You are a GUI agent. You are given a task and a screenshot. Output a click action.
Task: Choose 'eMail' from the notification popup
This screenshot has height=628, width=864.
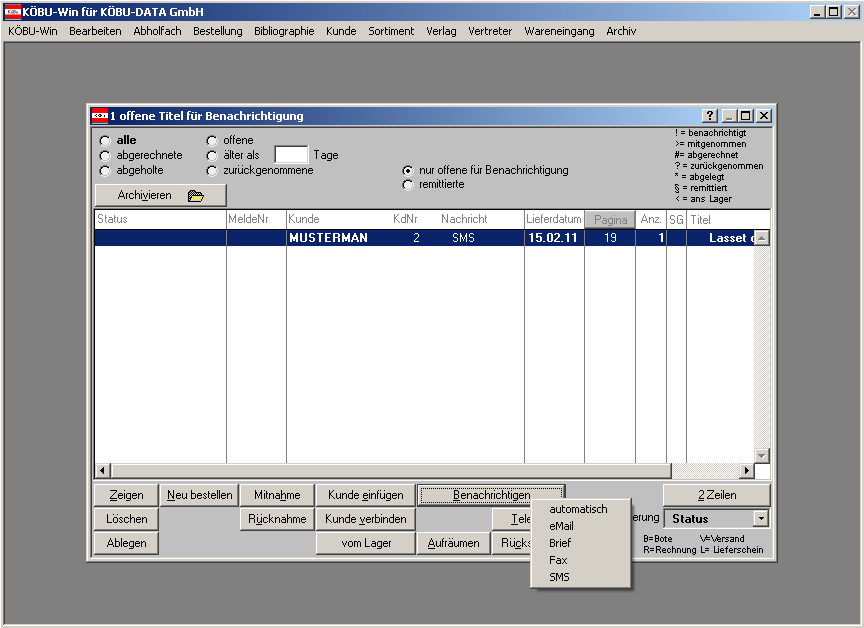[581, 526]
